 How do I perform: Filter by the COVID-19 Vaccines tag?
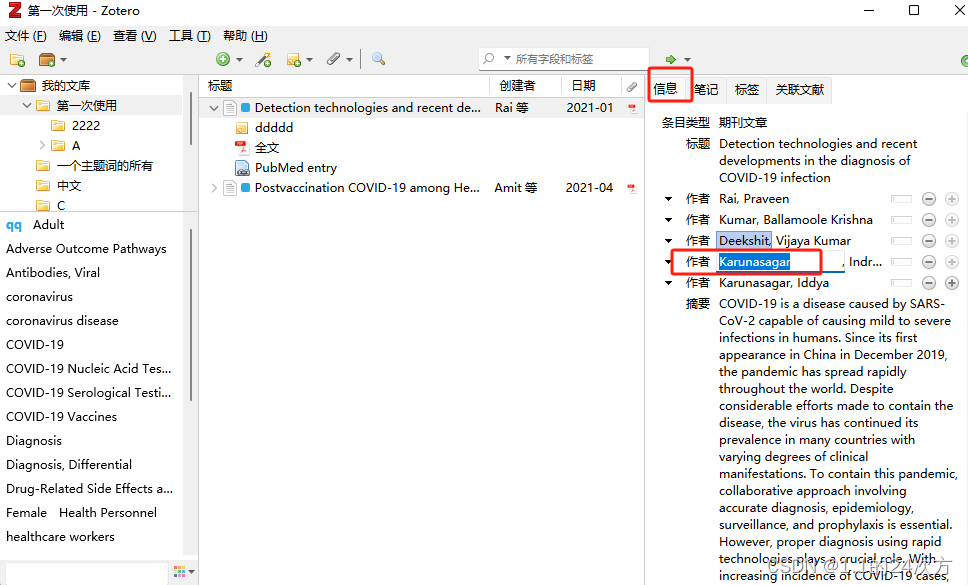62,417
